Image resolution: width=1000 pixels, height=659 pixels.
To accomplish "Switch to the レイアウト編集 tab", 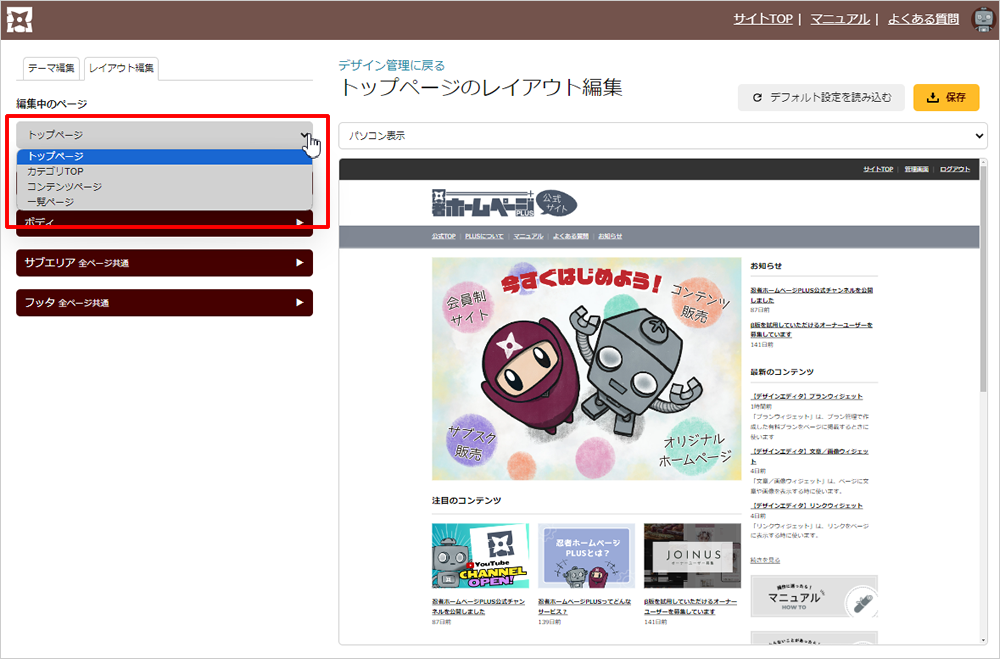I will tap(121, 68).
